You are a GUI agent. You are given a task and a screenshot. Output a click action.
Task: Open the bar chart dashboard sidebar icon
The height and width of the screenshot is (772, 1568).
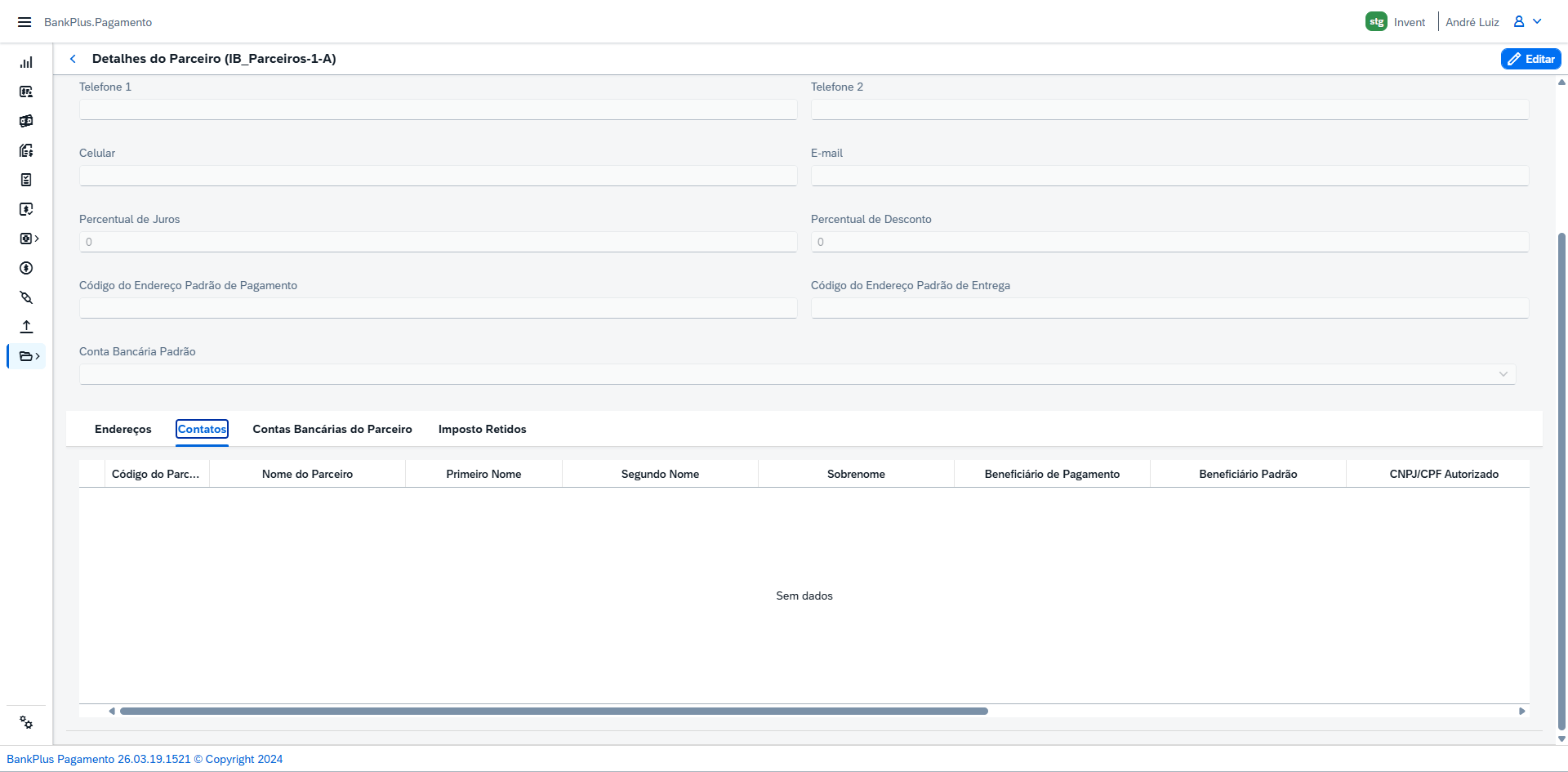[26, 62]
